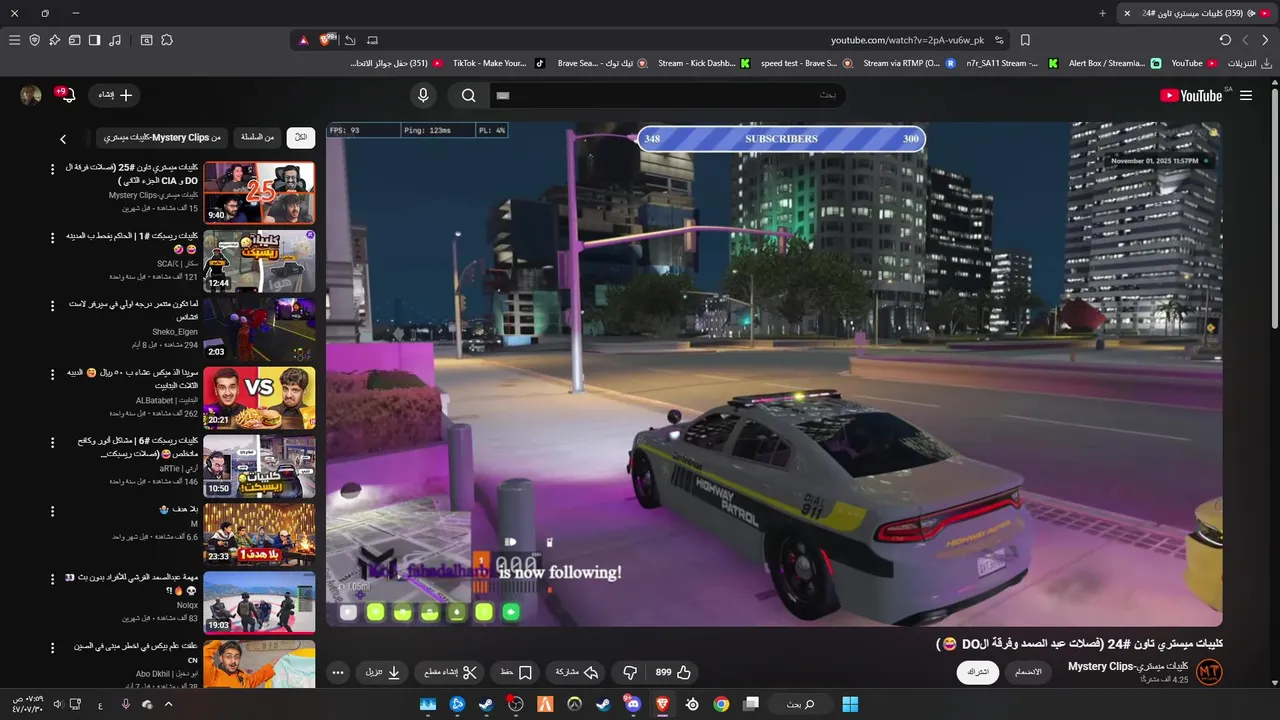
Task: Open the 20:21 VS burger video thumbnail
Action: [259, 397]
